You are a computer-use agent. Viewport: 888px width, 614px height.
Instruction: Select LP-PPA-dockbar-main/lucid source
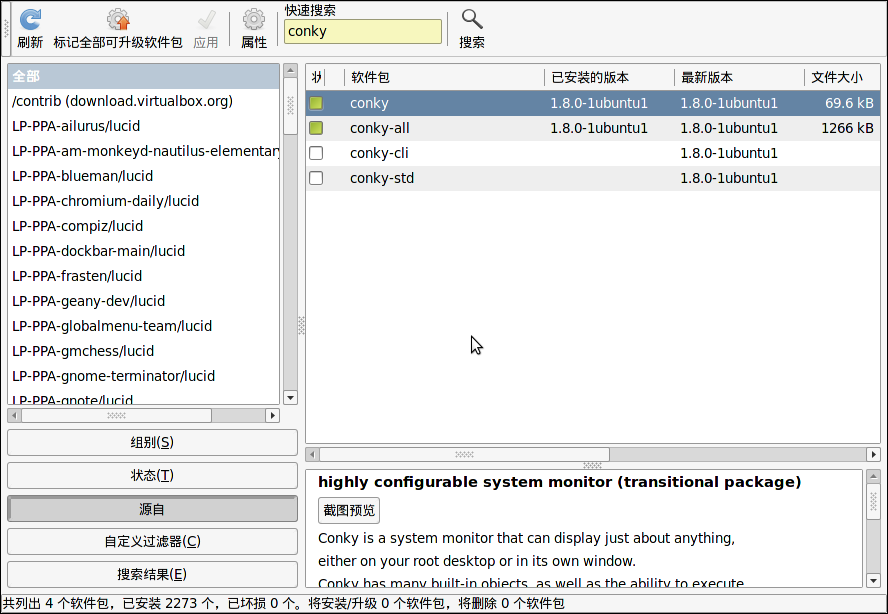(x=143, y=251)
